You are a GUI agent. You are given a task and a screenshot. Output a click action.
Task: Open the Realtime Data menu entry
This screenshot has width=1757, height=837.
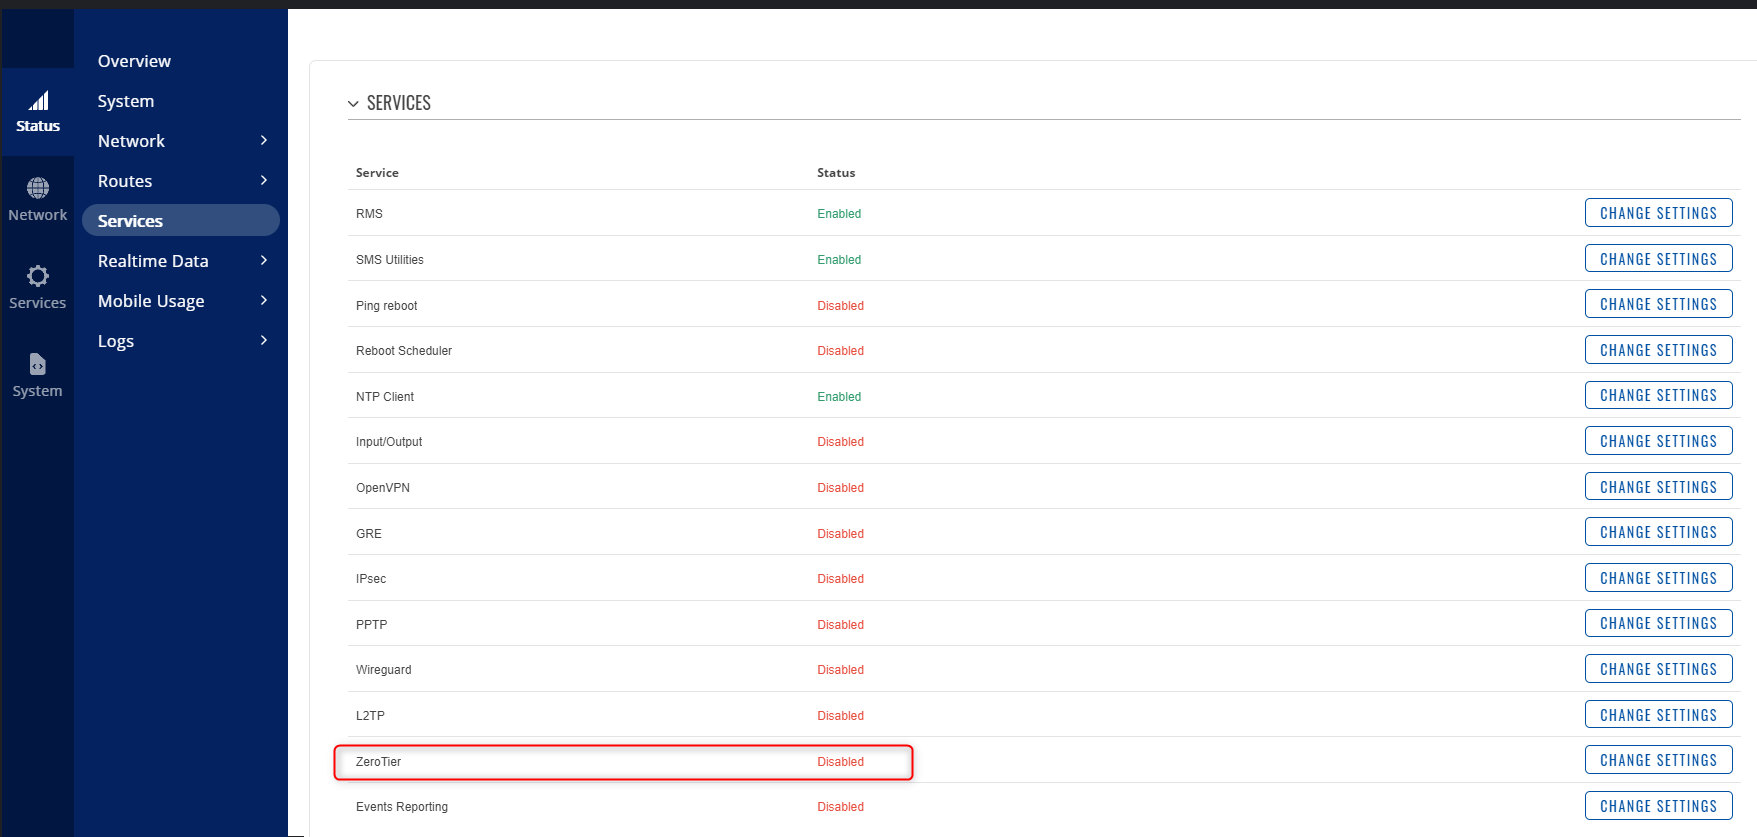153,261
